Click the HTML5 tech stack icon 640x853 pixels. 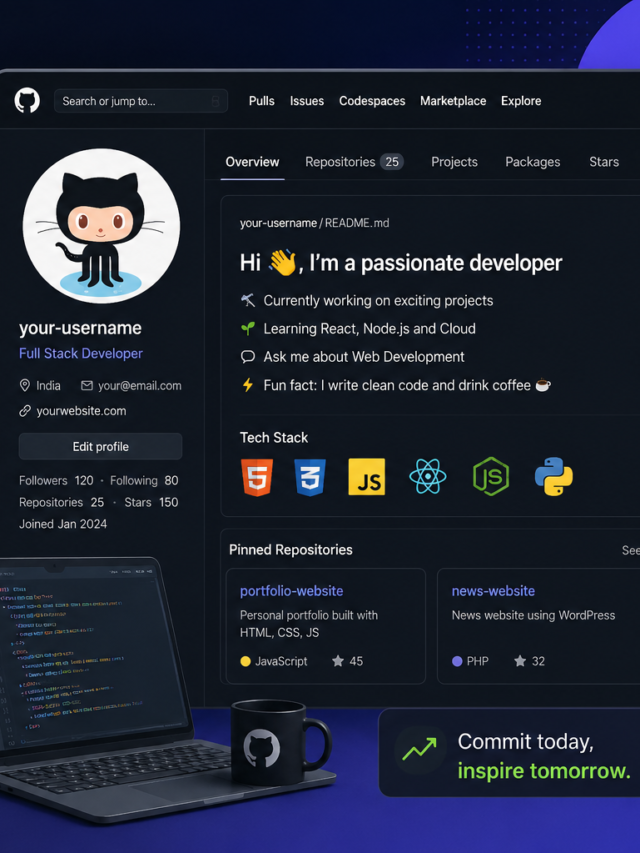point(257,477)
